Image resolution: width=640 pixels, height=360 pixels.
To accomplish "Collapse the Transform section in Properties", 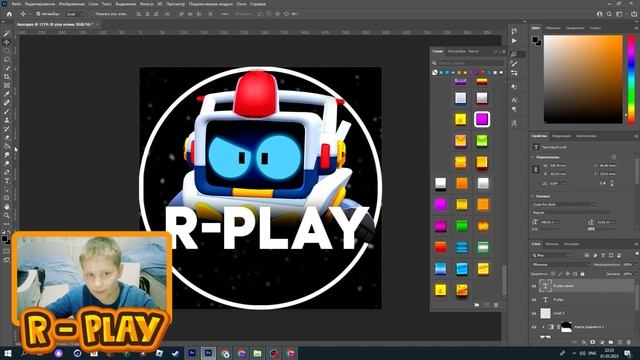I will [x=533, y=157].
